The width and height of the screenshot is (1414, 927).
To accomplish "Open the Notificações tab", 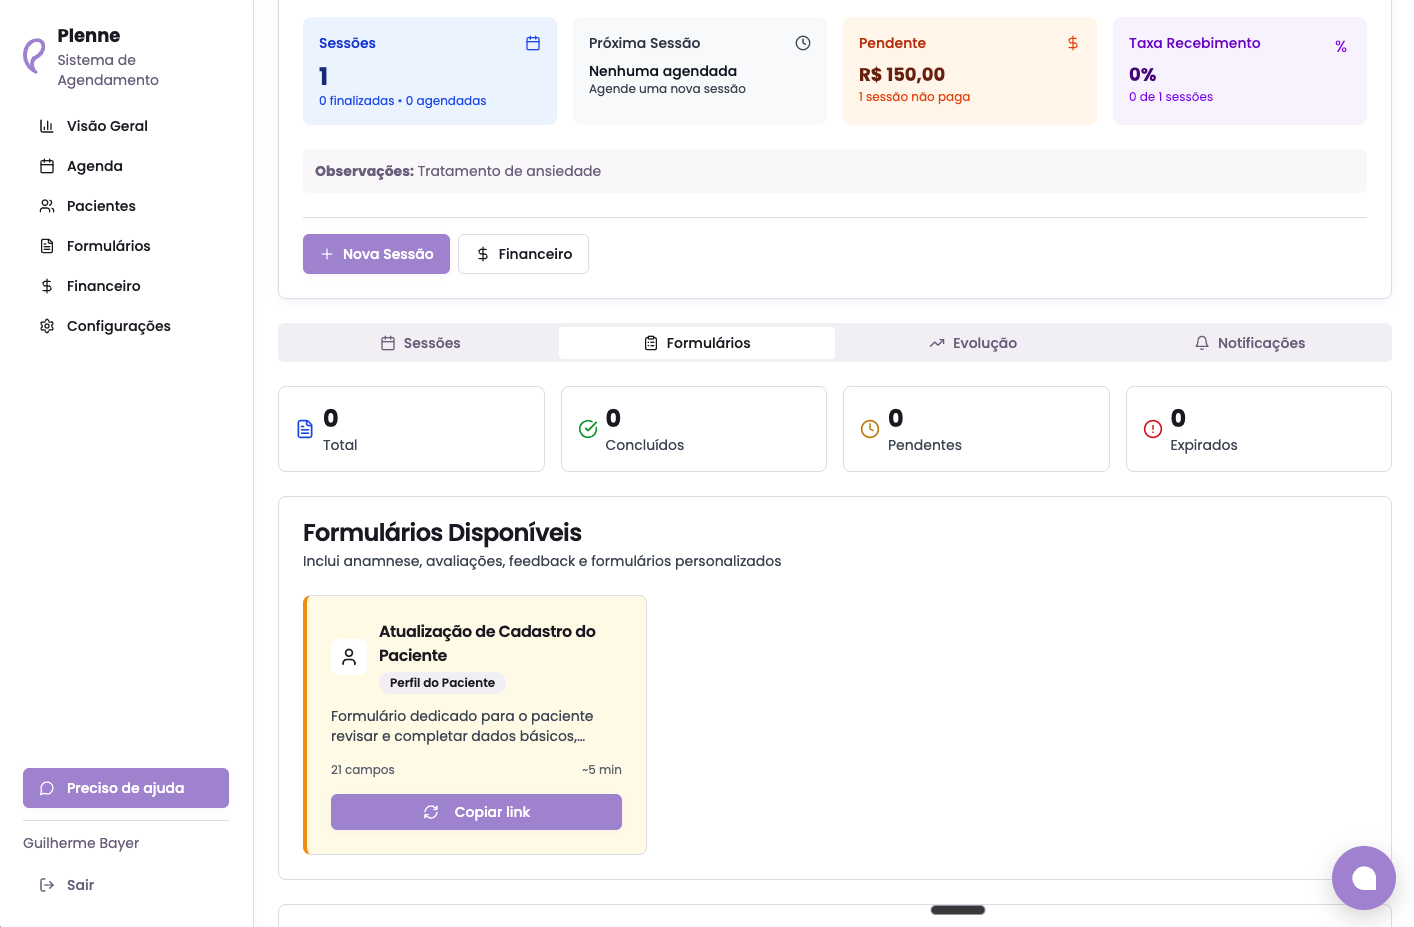I will [1250, 343].
